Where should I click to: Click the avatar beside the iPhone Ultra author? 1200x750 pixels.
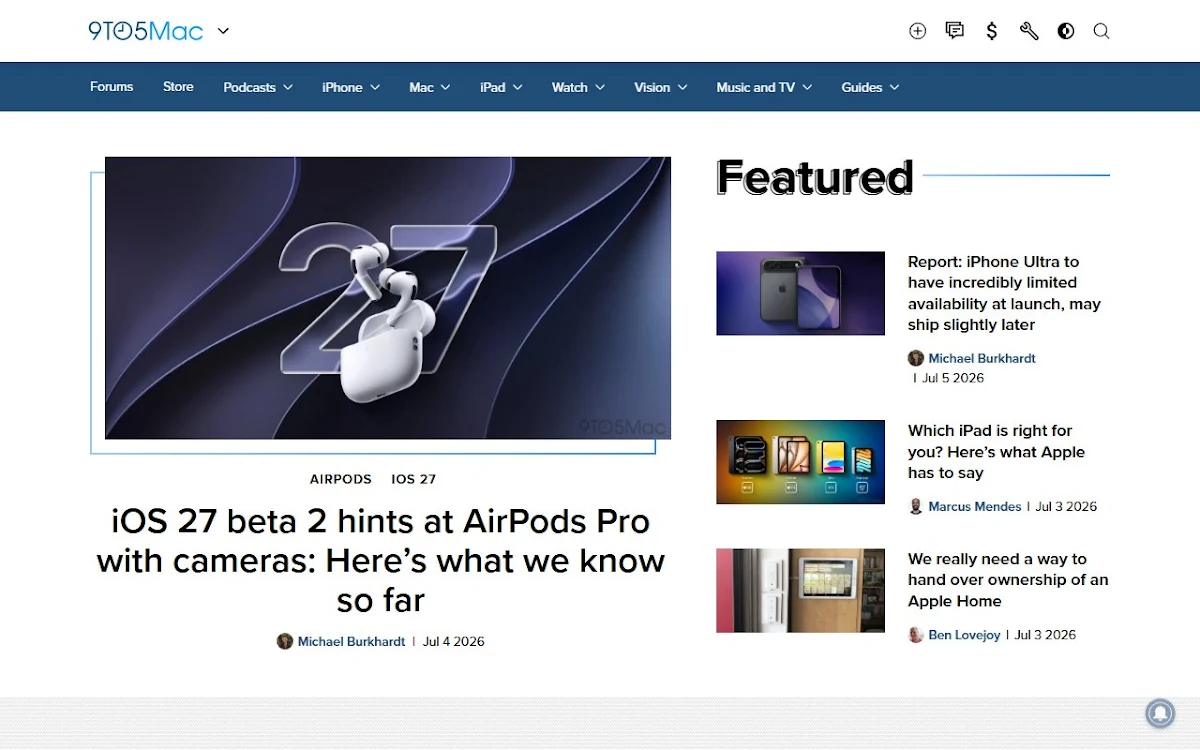click(x=915, y=358)
